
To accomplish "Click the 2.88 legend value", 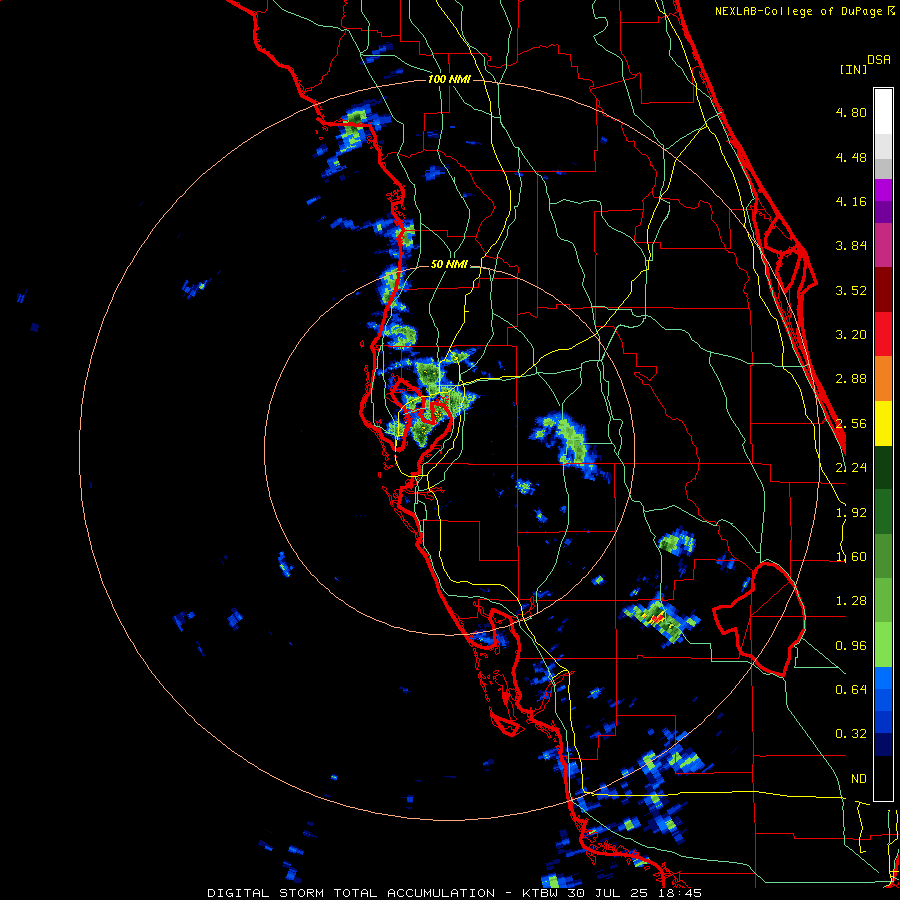I will point(851,379).
